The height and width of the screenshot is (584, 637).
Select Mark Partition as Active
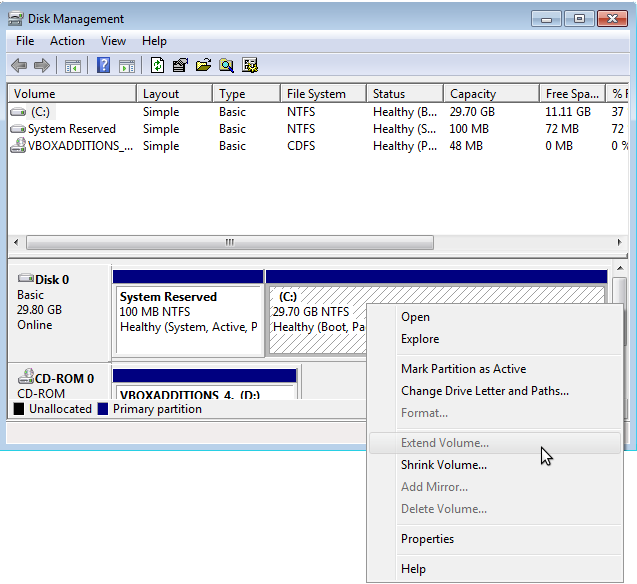click(495, 369)
